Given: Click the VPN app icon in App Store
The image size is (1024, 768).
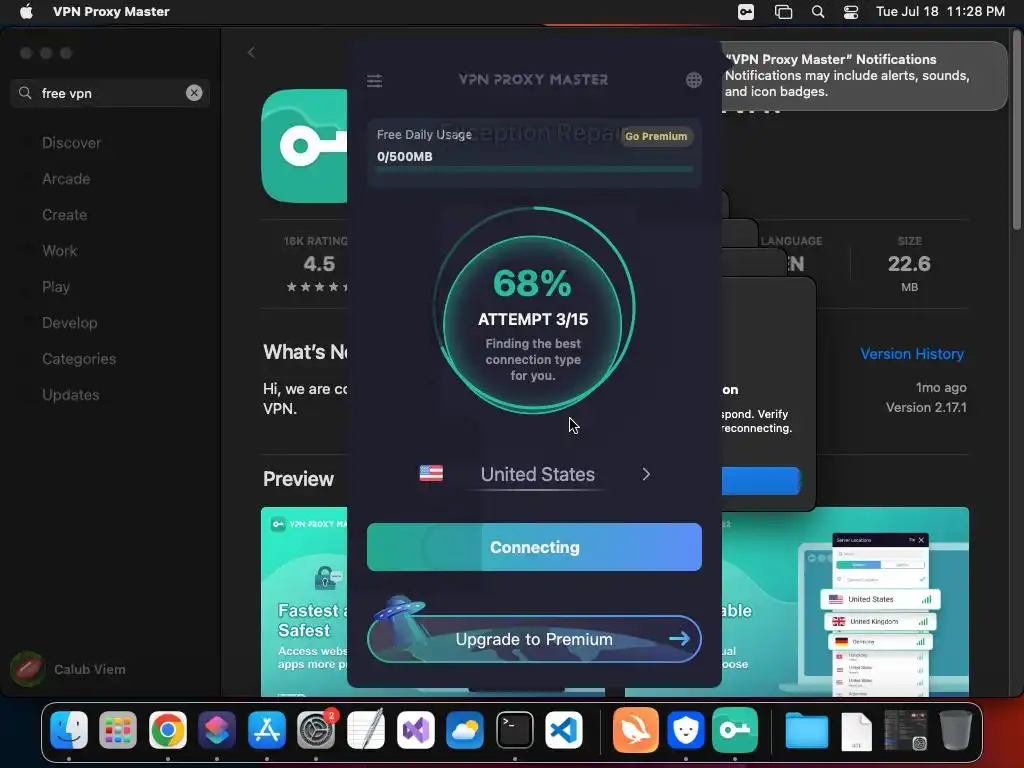Looking at the screenshot, I should [304, 146].
